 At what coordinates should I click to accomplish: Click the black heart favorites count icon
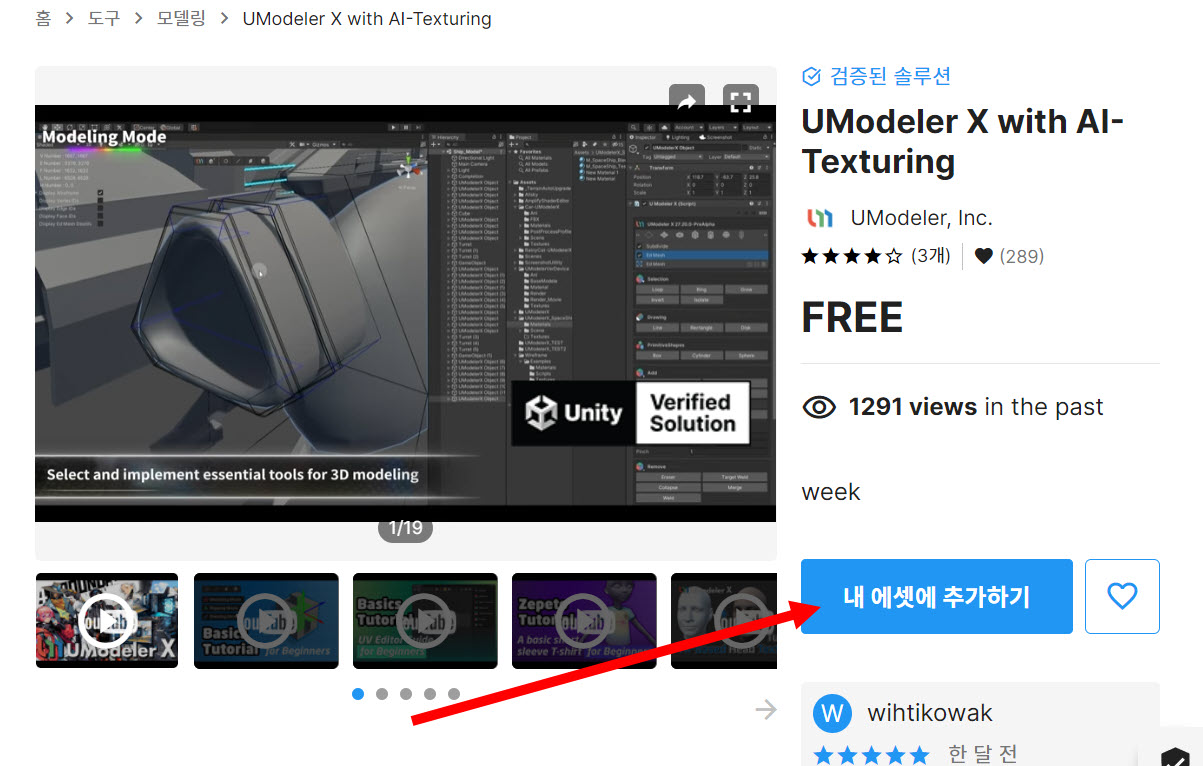[984, 256]
